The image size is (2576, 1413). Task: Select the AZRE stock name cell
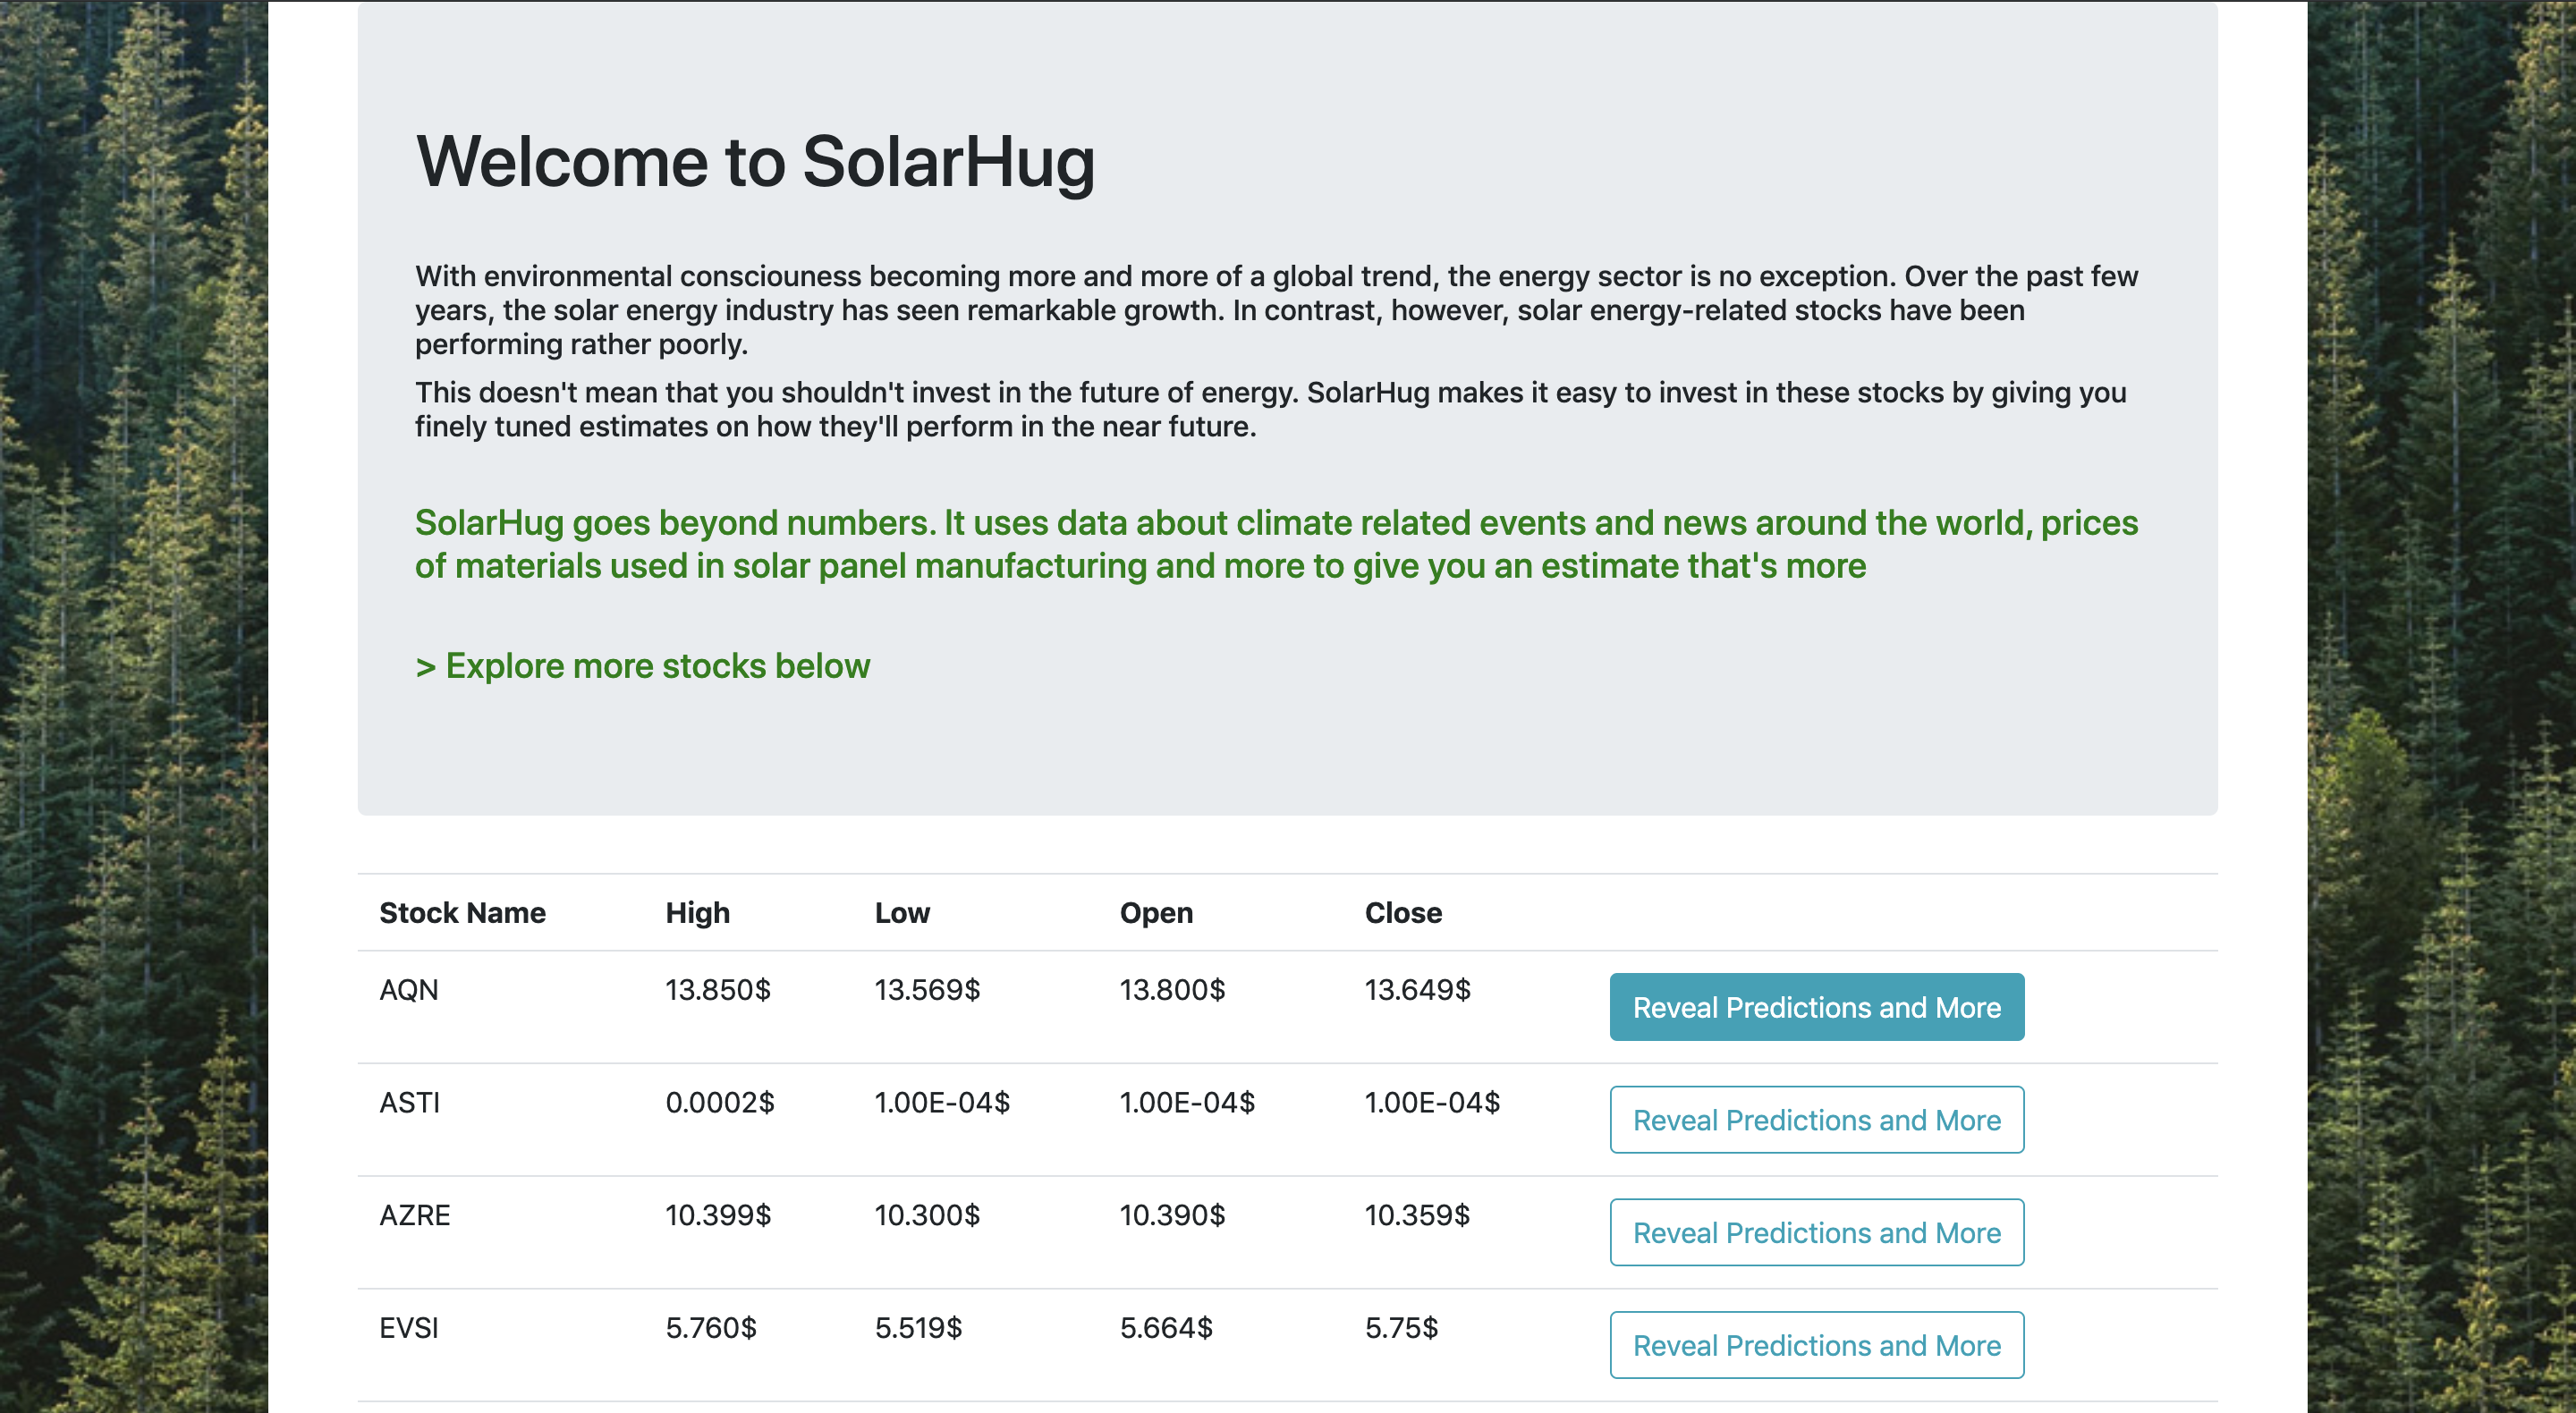pyautogui.click(x=414, y=1216)
